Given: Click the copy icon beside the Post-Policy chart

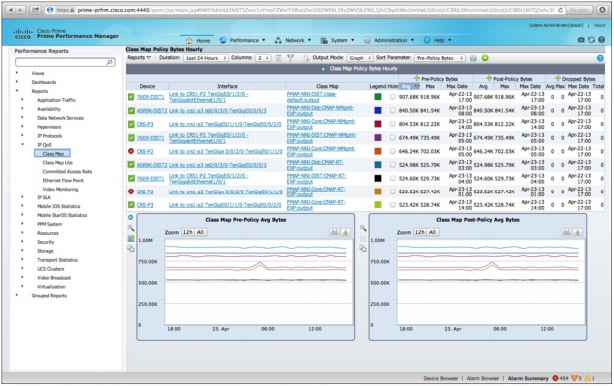Looking at the screenshot, I should click(363, 249).
